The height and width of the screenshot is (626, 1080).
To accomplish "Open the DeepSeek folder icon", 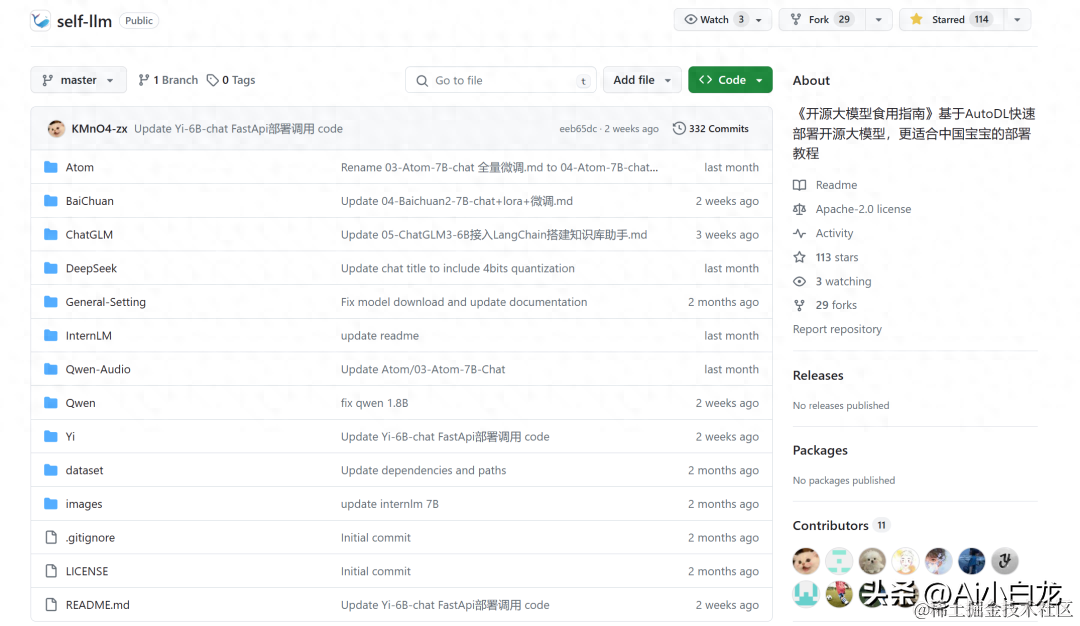I will pyautogui.click(x=50, y=269).
